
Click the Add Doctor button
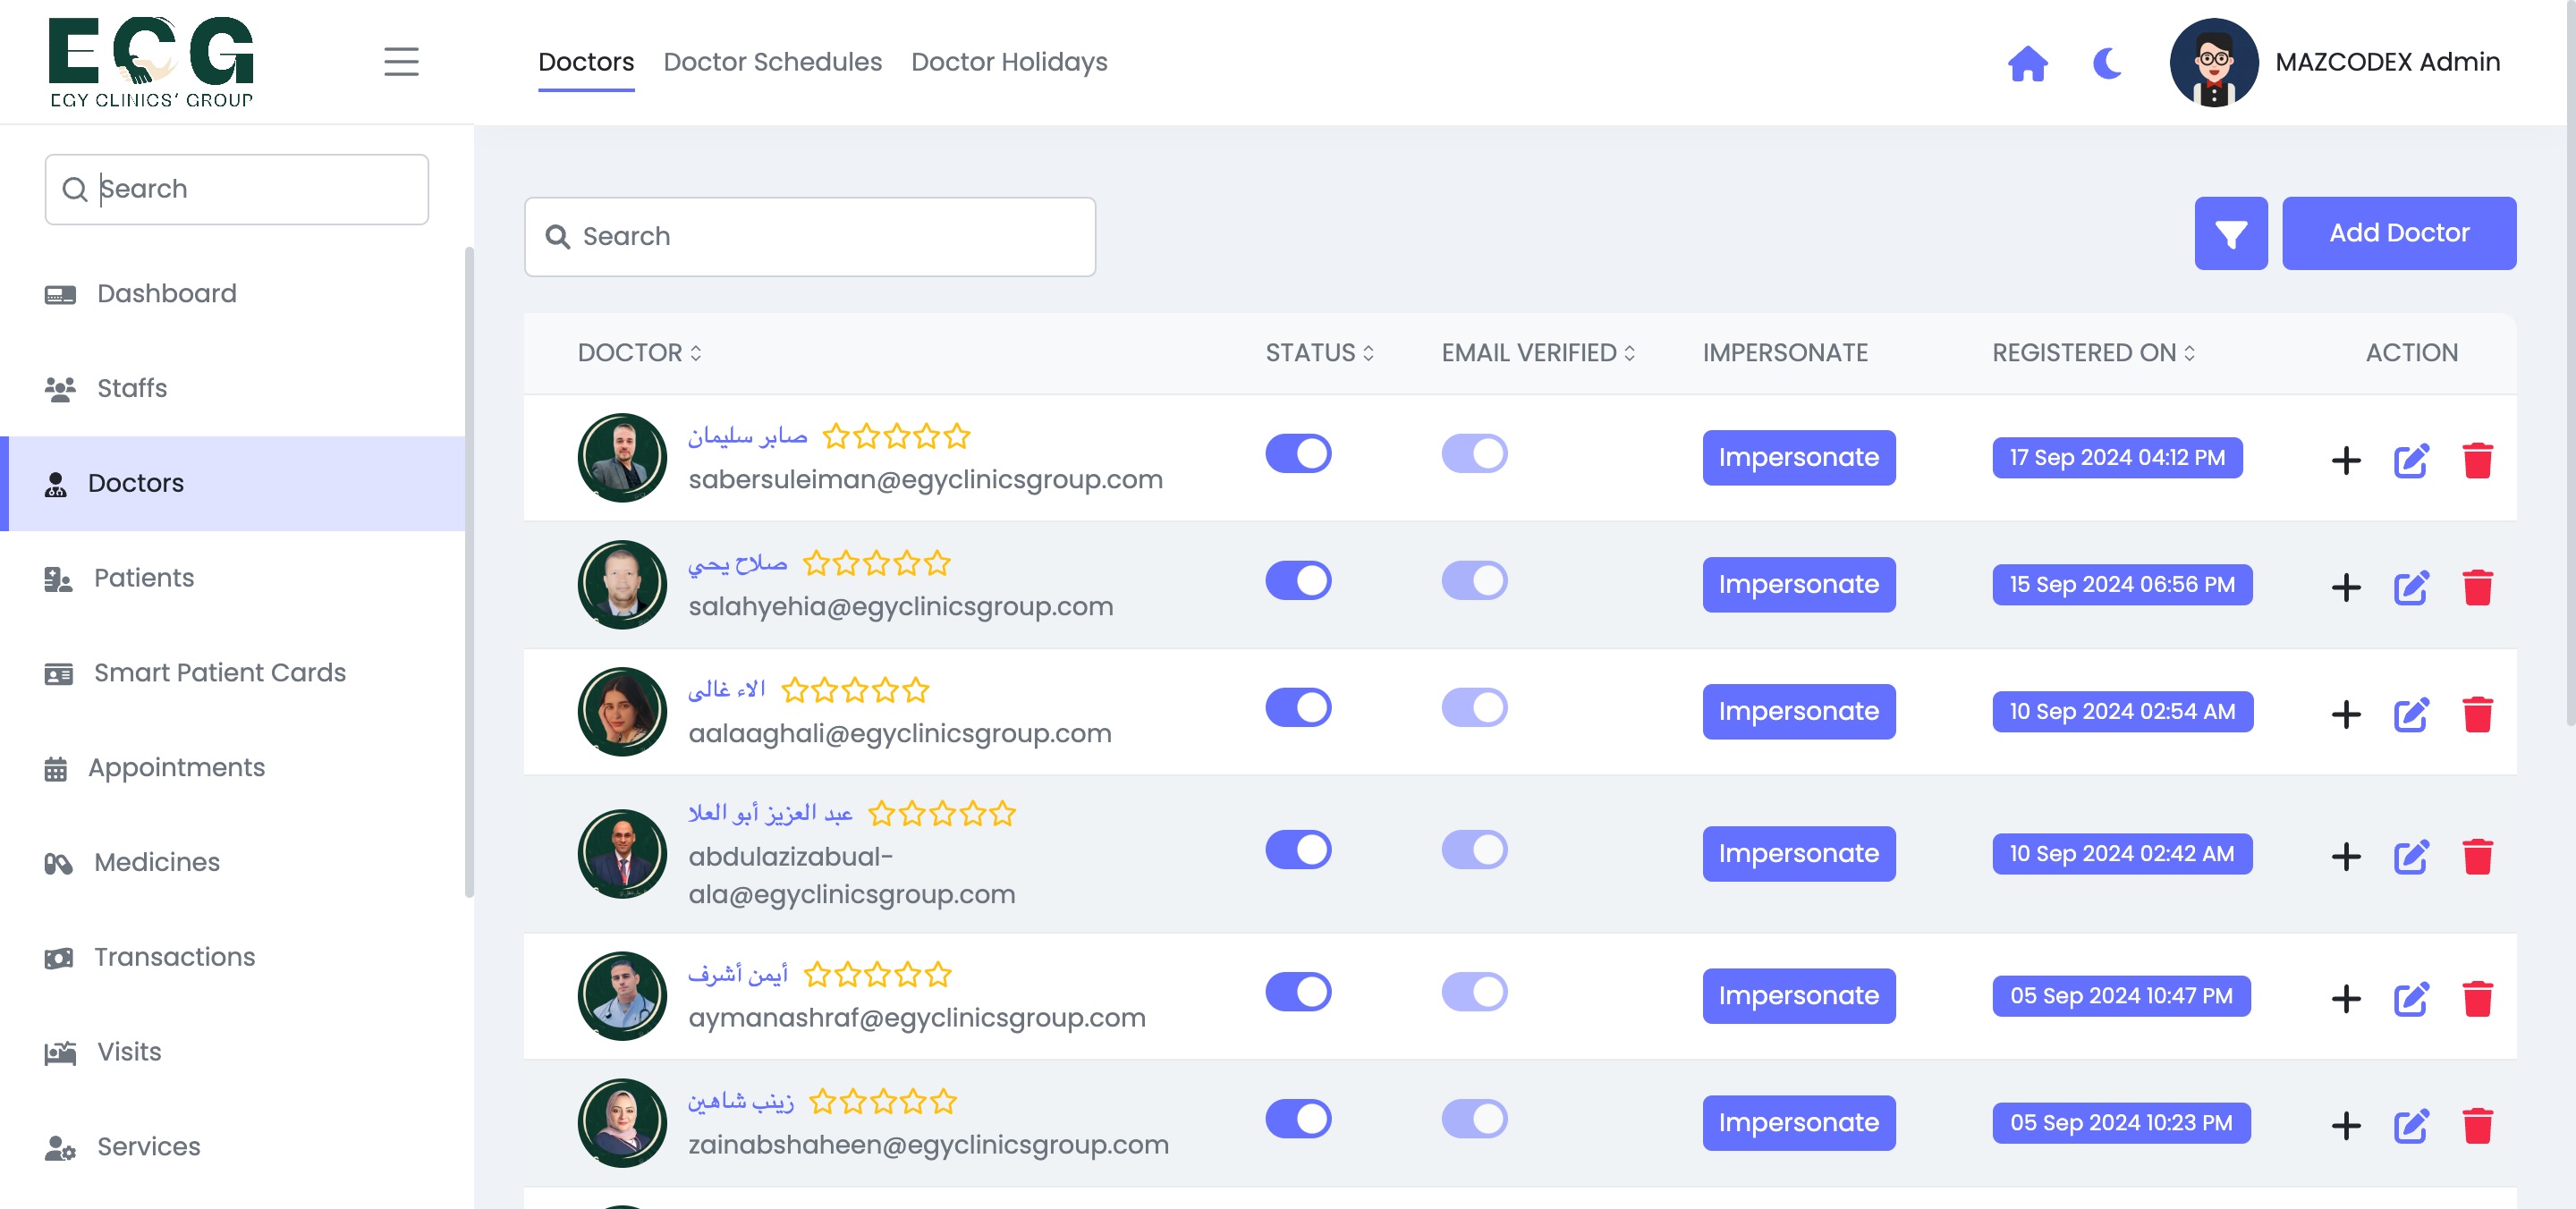click(2399, 233)
